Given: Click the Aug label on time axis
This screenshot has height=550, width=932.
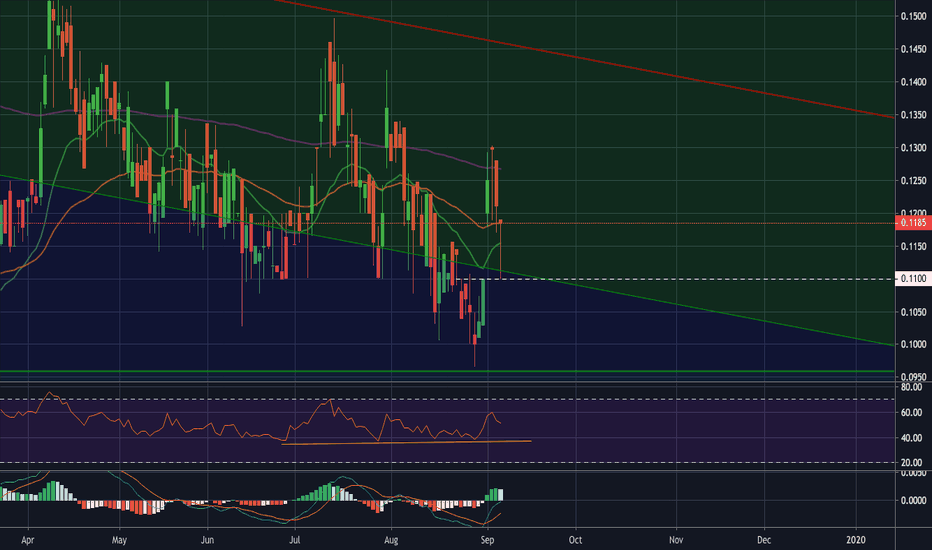Looking at the screenshot, I should coord(391,540).
